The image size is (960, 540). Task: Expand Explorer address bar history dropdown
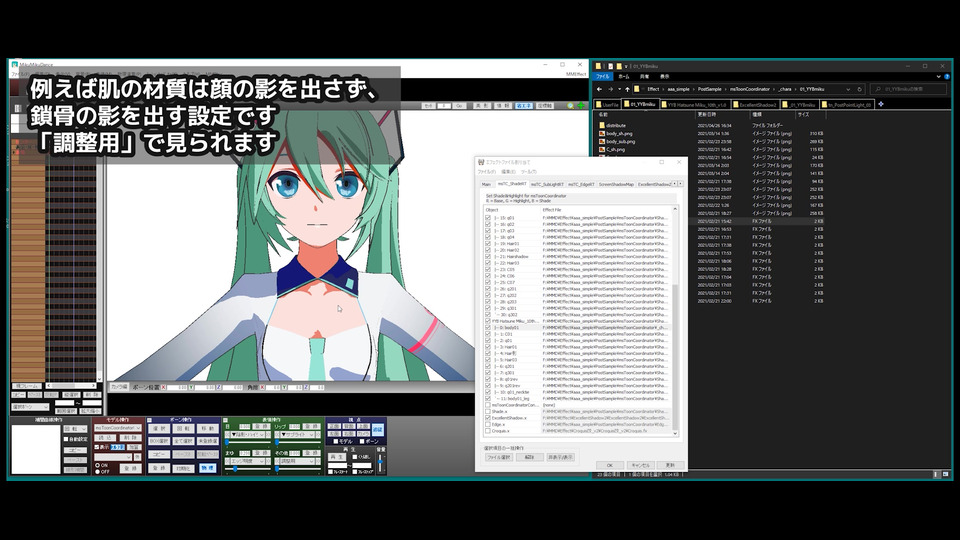click(x=848, y=89)
